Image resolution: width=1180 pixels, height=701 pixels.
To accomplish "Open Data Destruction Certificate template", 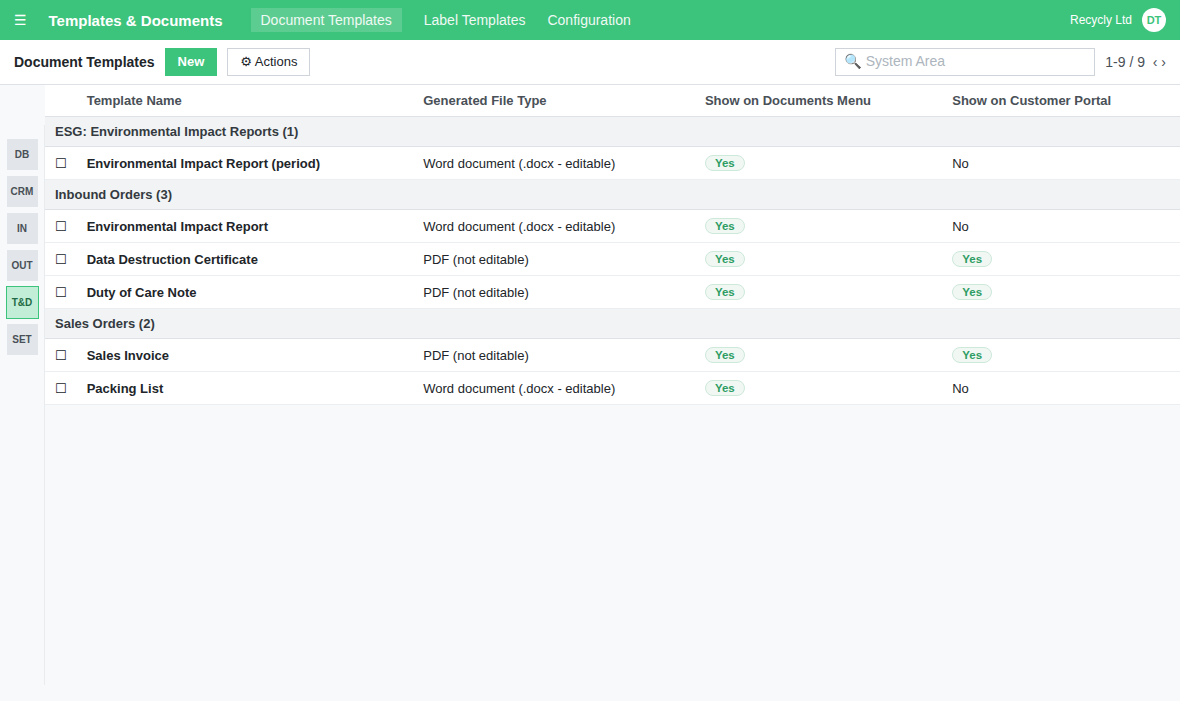I will point(172,260).
